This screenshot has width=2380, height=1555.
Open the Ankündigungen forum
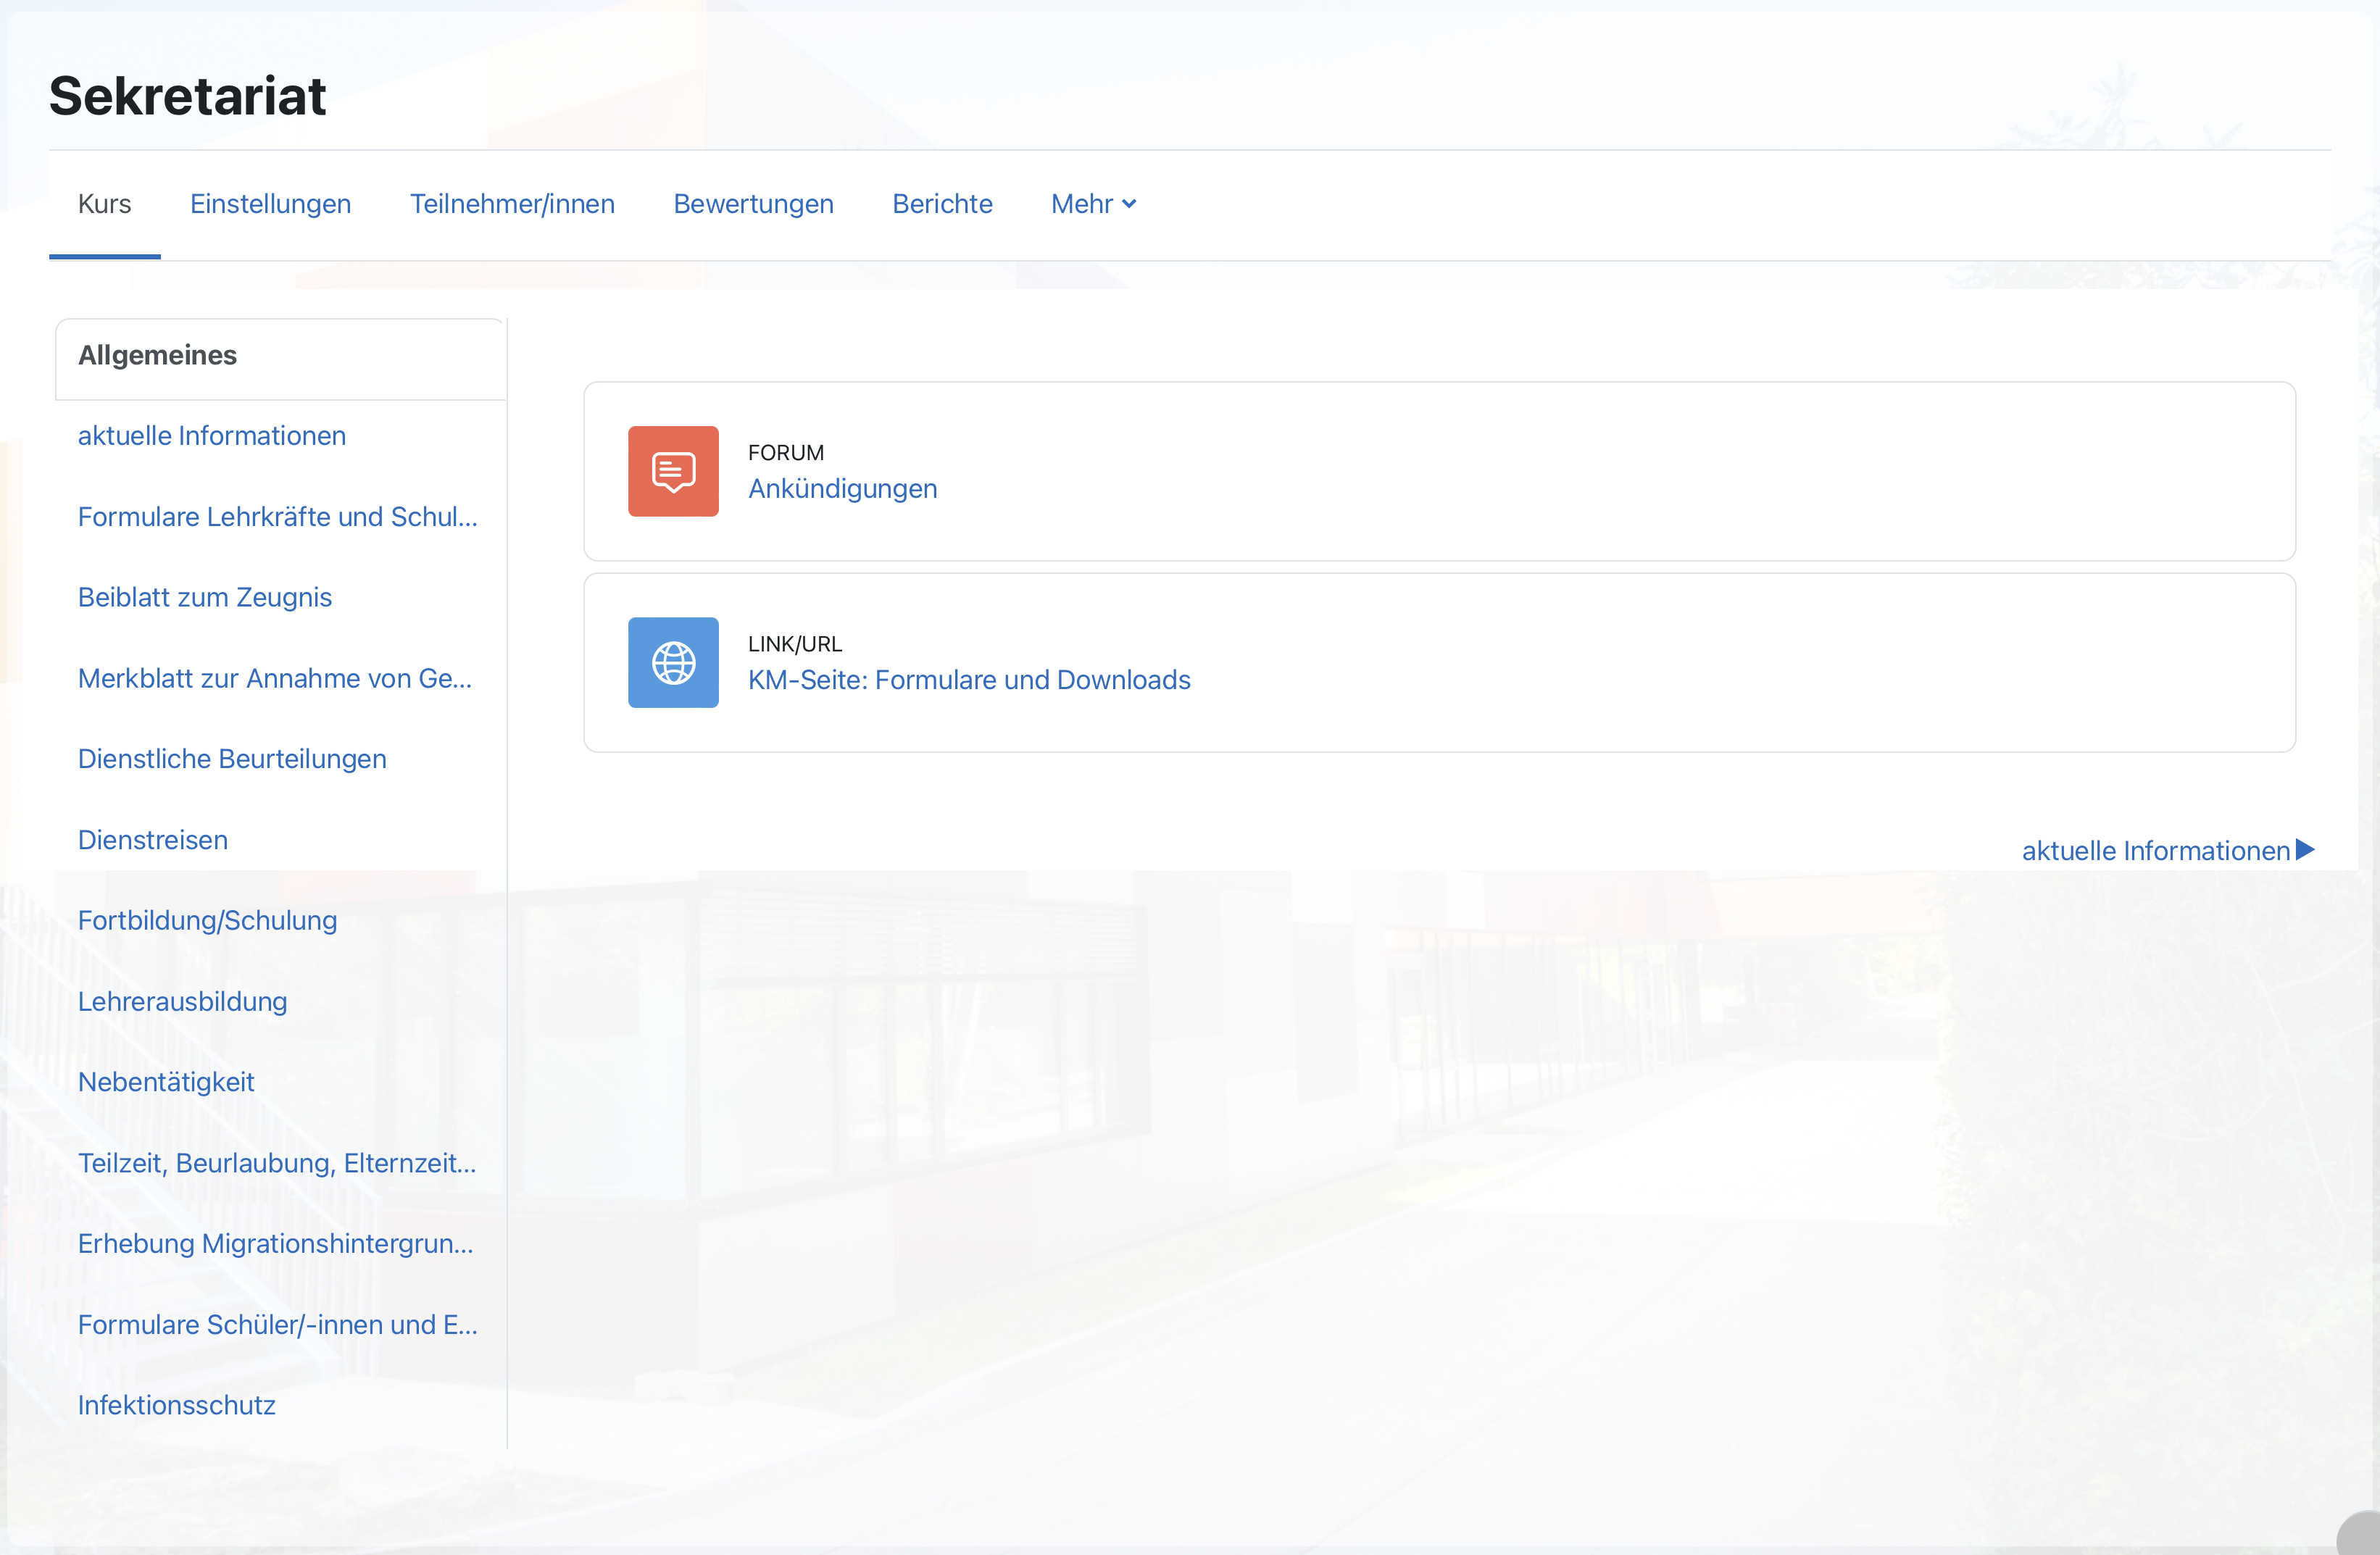click(x=842, y=488)
